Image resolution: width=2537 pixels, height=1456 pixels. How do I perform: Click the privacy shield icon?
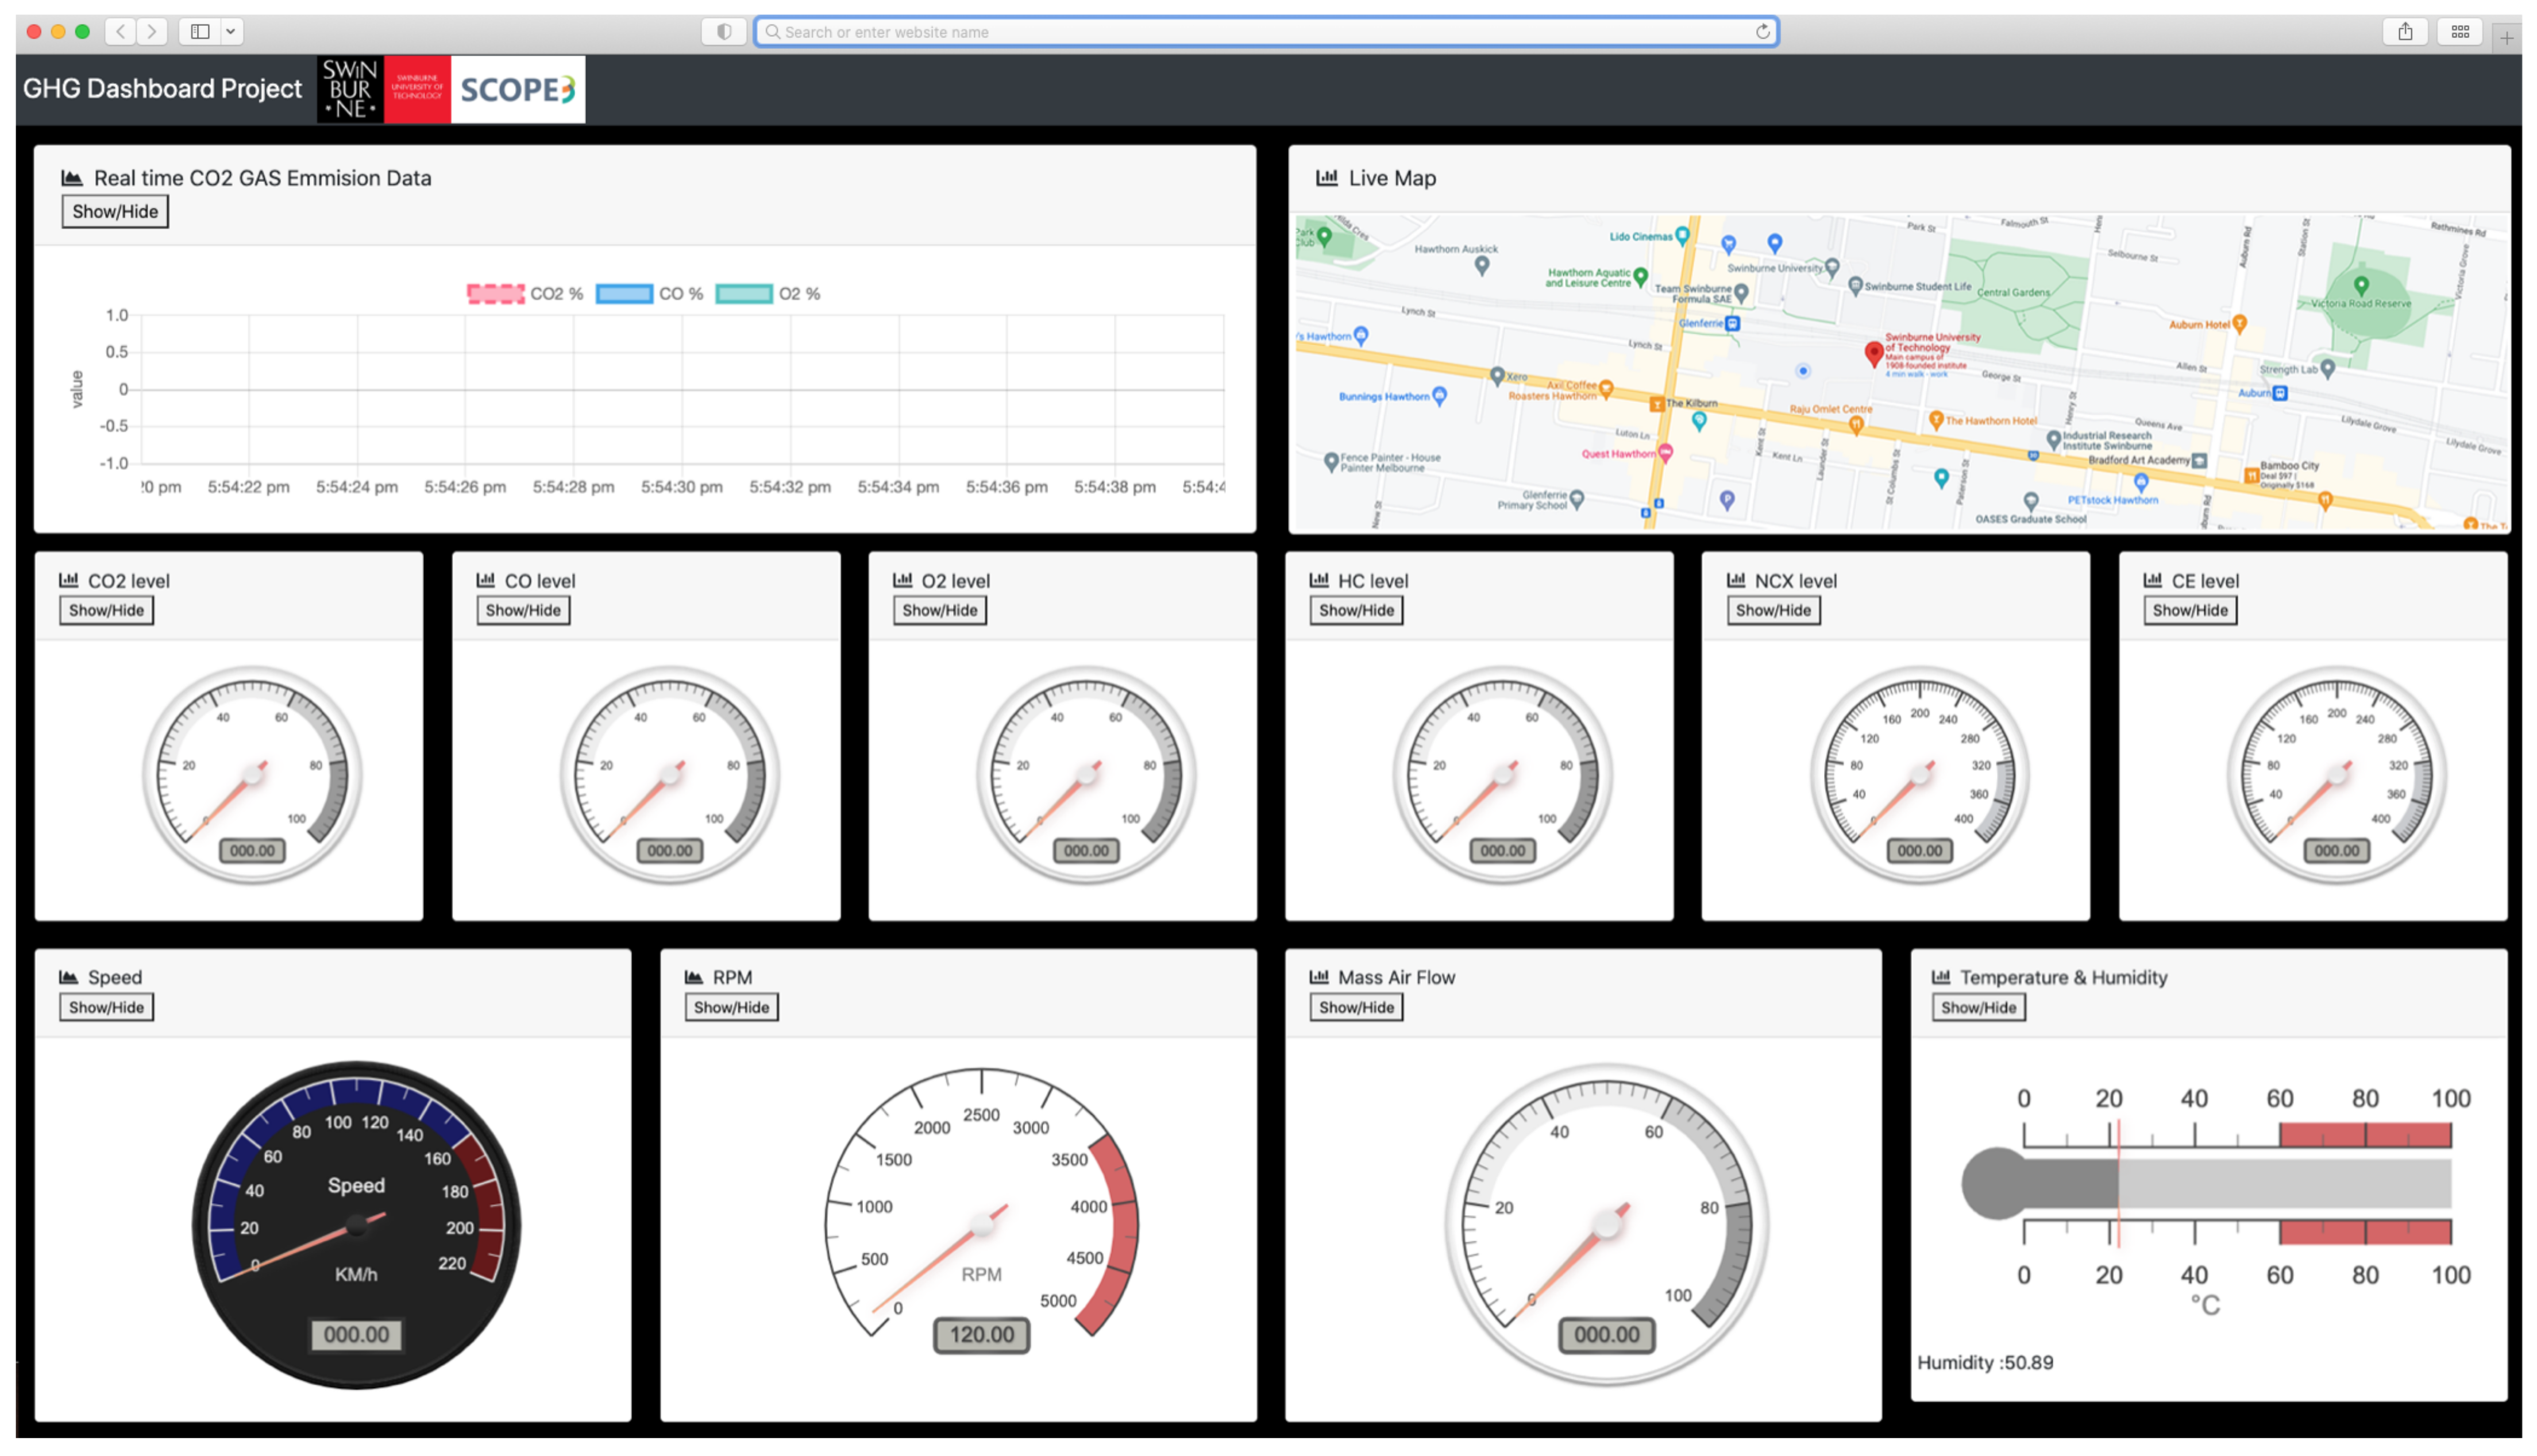(724, 31)
